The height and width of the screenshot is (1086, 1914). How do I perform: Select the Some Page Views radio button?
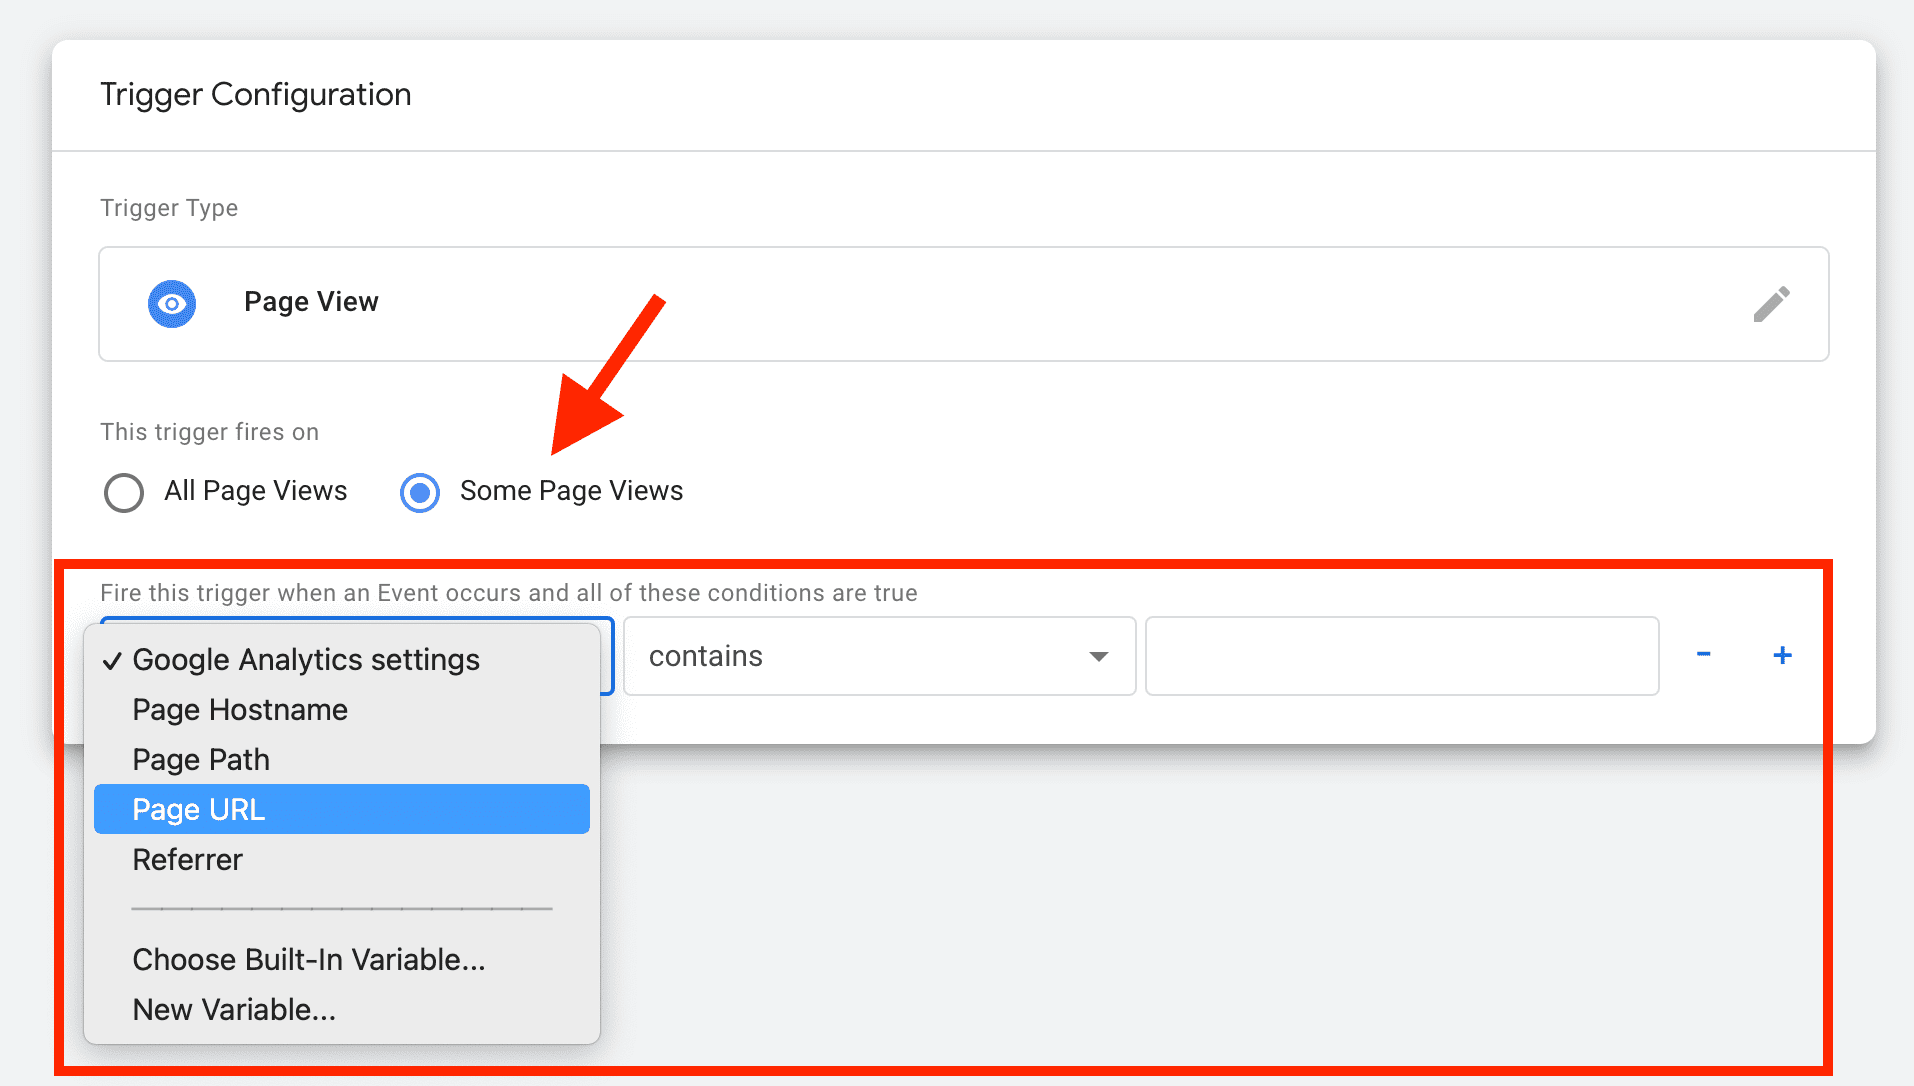(x=420, y=492)
